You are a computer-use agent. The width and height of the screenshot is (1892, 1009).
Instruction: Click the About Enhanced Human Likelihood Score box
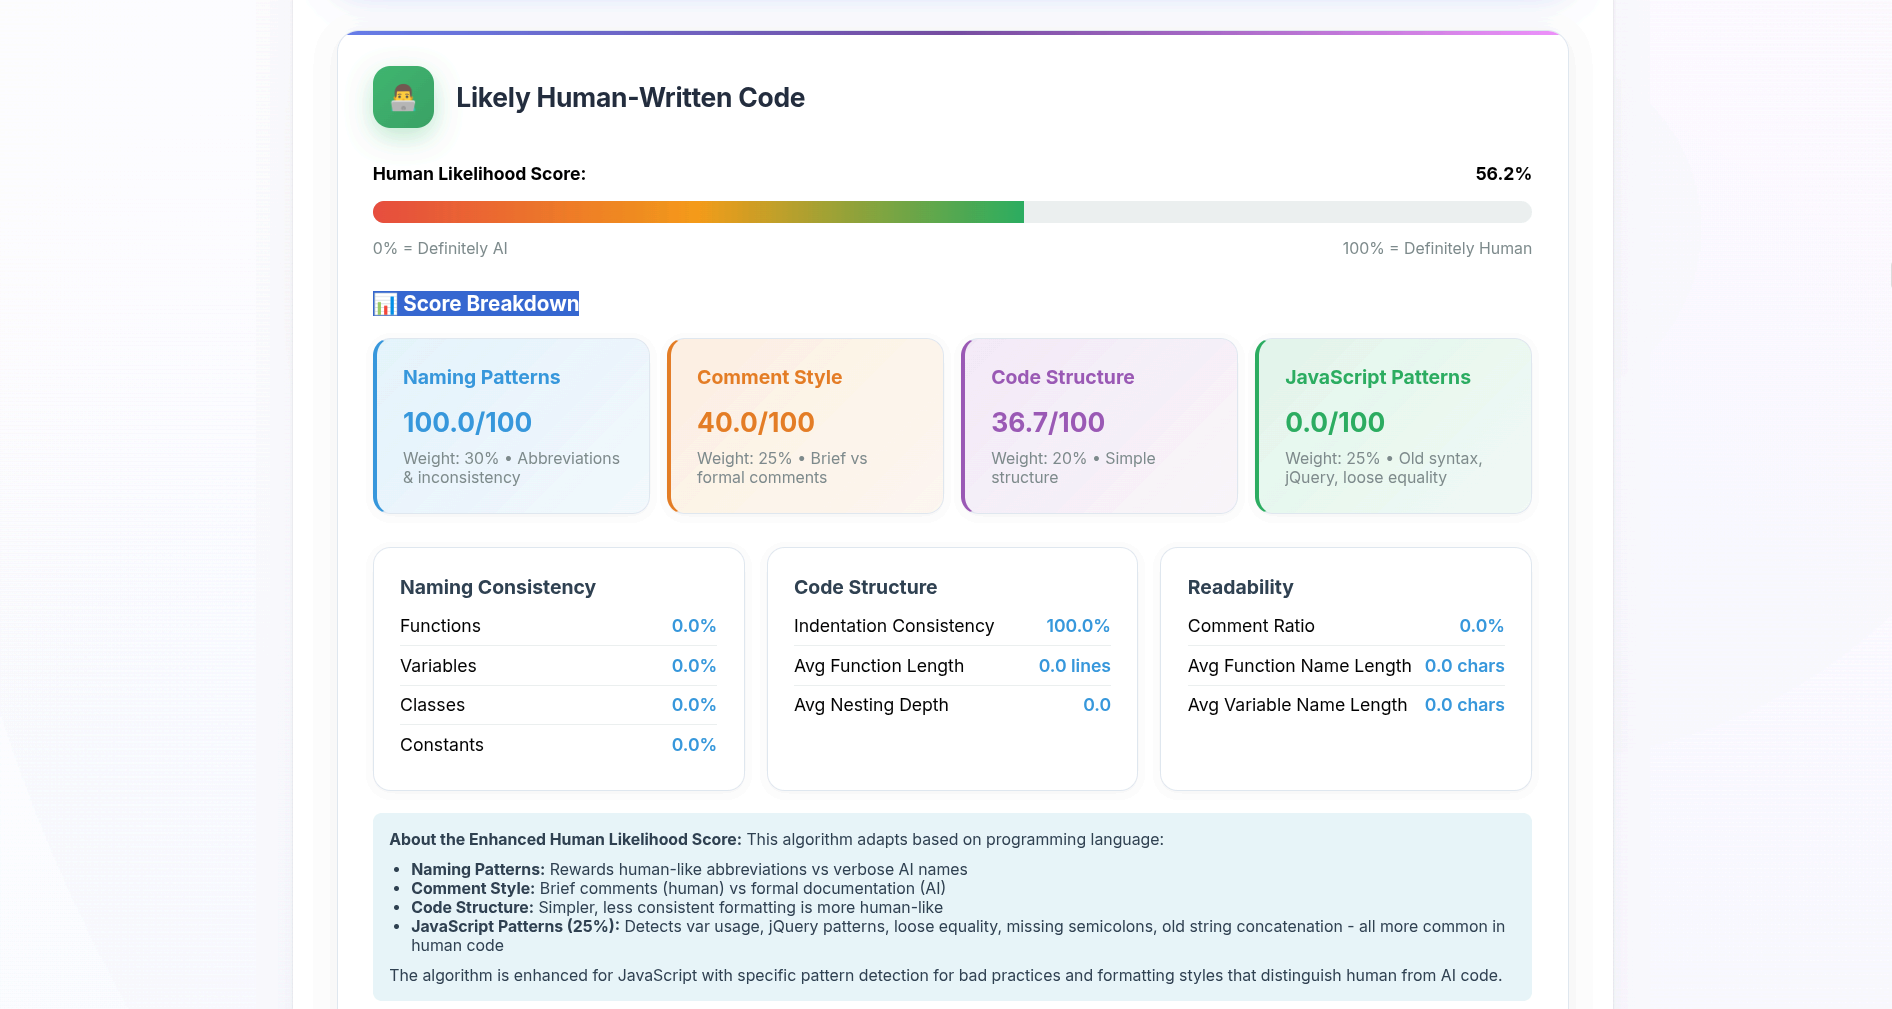951,907
